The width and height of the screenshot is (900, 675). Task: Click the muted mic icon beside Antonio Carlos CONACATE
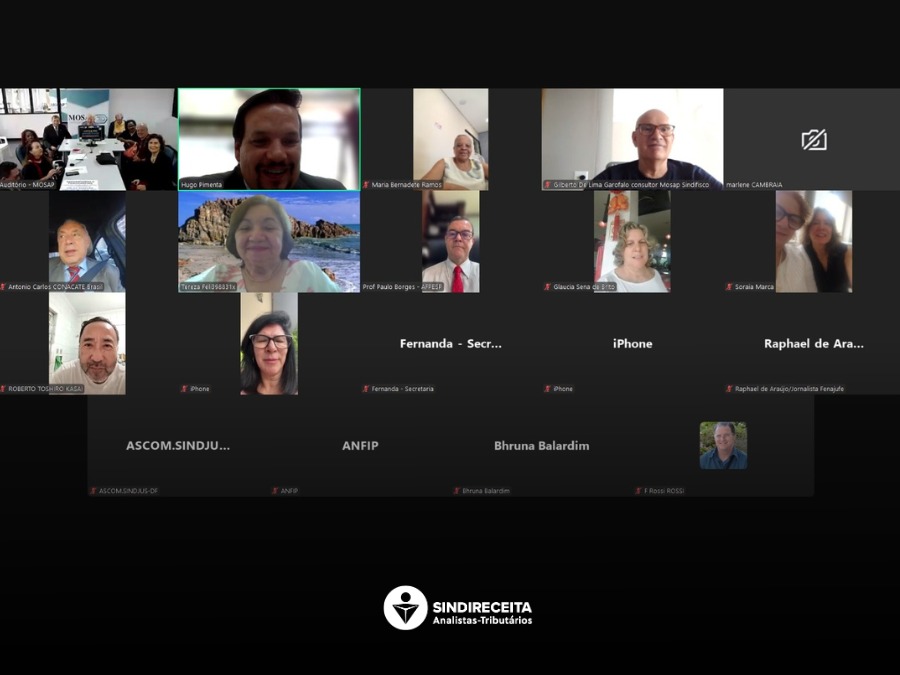point(3,287)
